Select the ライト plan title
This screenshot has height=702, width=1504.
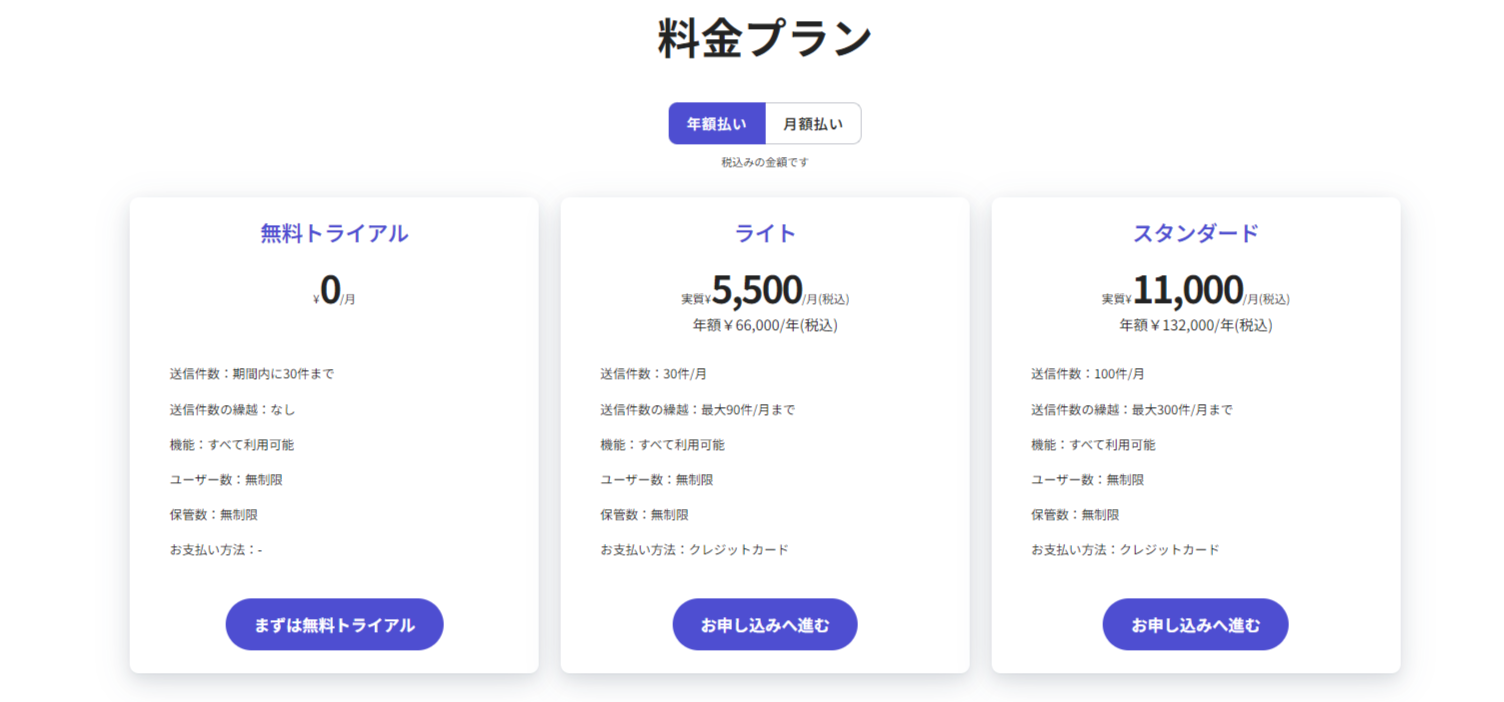pyautogui.click(x=765, y=233)
